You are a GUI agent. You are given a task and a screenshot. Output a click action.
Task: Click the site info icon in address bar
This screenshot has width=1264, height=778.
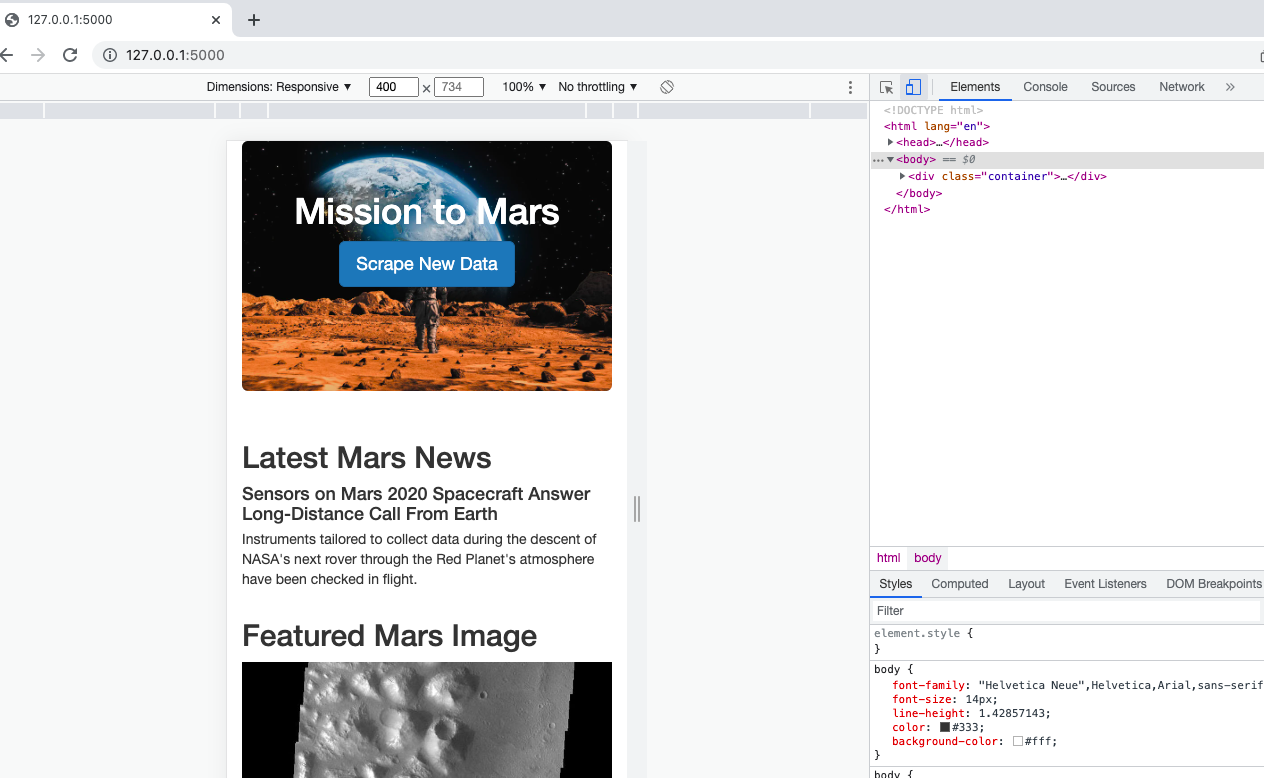click(108, 55)
